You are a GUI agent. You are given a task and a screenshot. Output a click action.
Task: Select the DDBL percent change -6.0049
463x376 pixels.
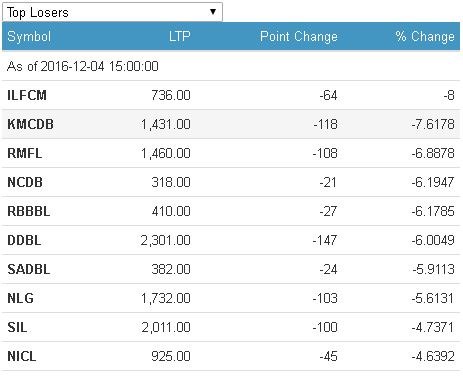(x=433, y=240)
